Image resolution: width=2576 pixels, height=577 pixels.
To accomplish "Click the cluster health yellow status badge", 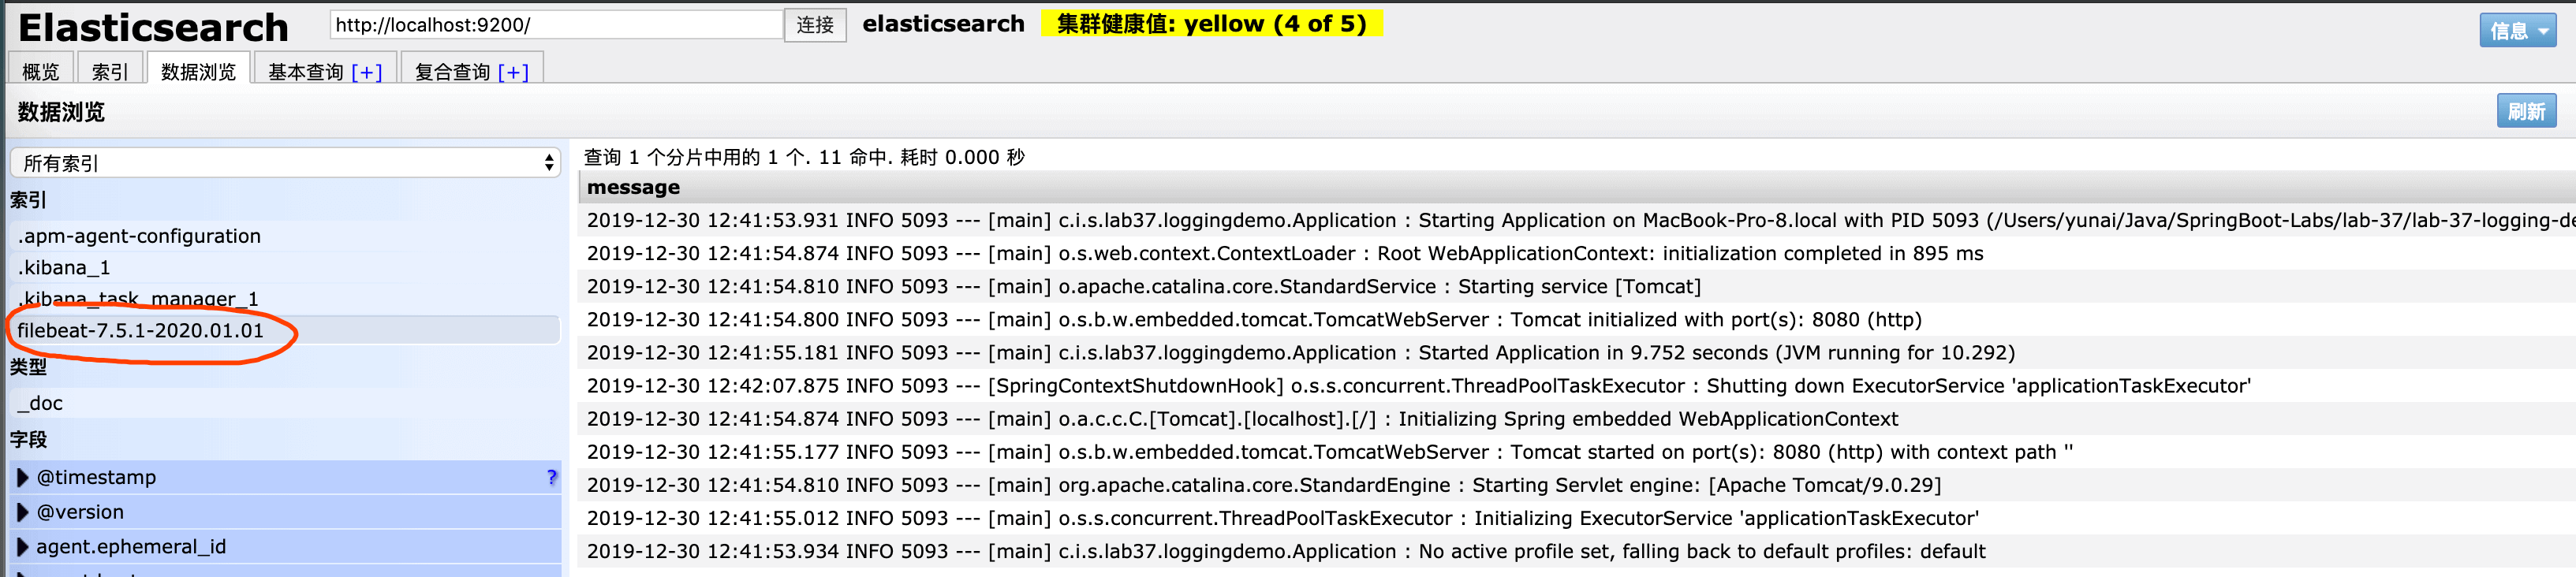I will [1211, 23].
